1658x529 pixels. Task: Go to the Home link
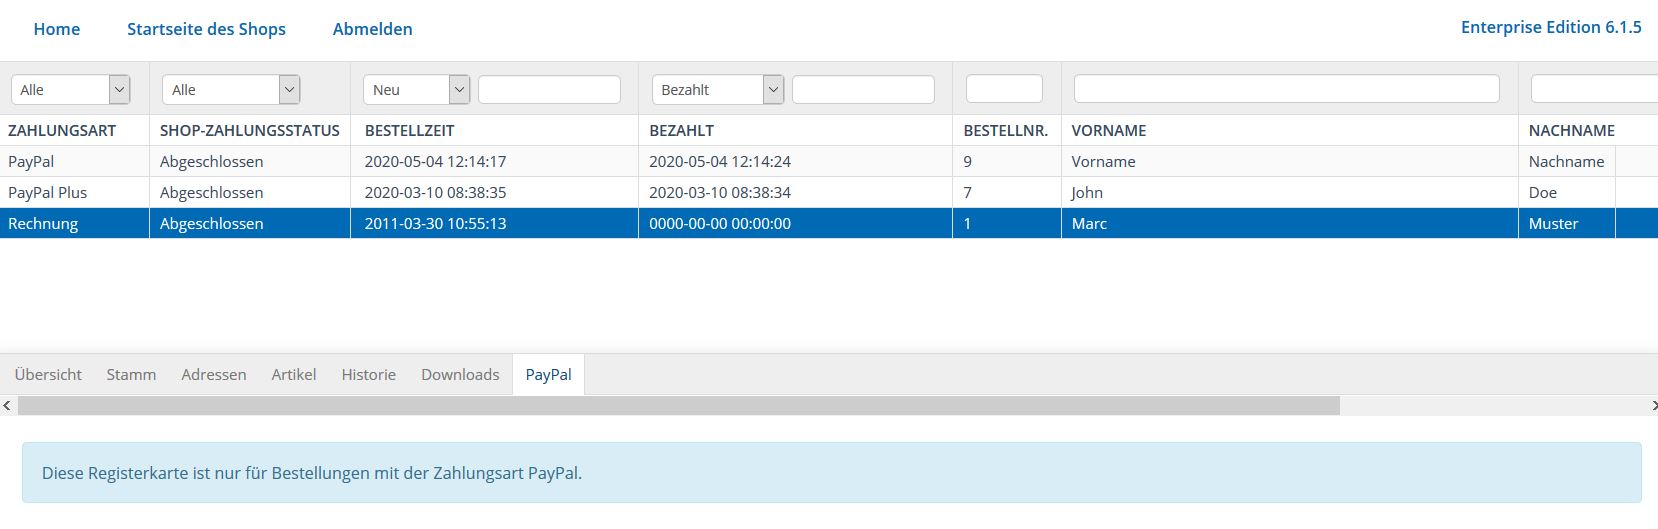57,29
